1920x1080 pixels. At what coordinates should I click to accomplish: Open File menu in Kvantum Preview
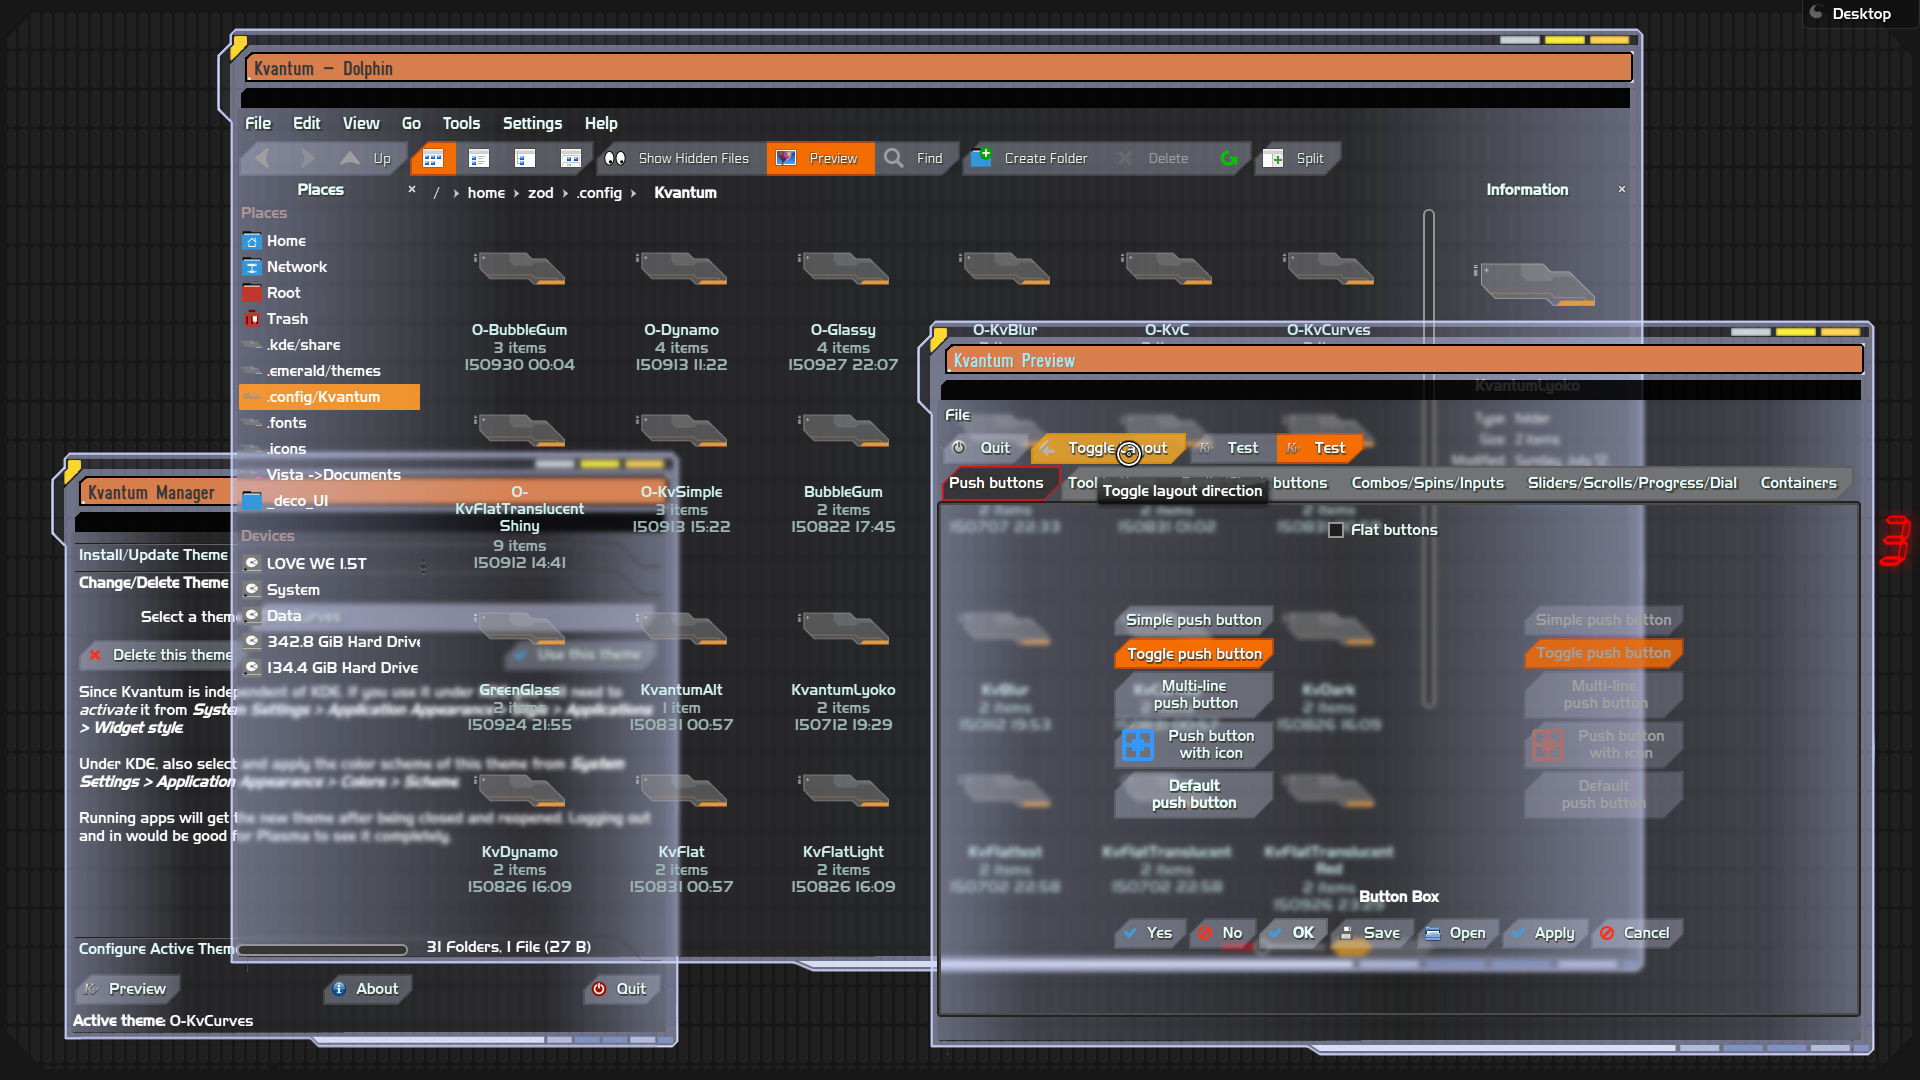coord(957,415)
